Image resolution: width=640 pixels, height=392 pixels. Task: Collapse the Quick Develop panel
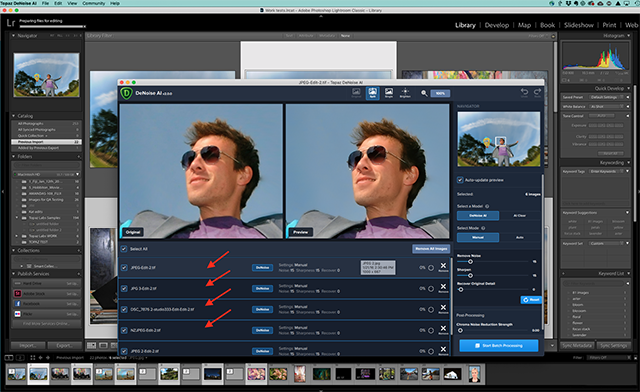[628, 88]
